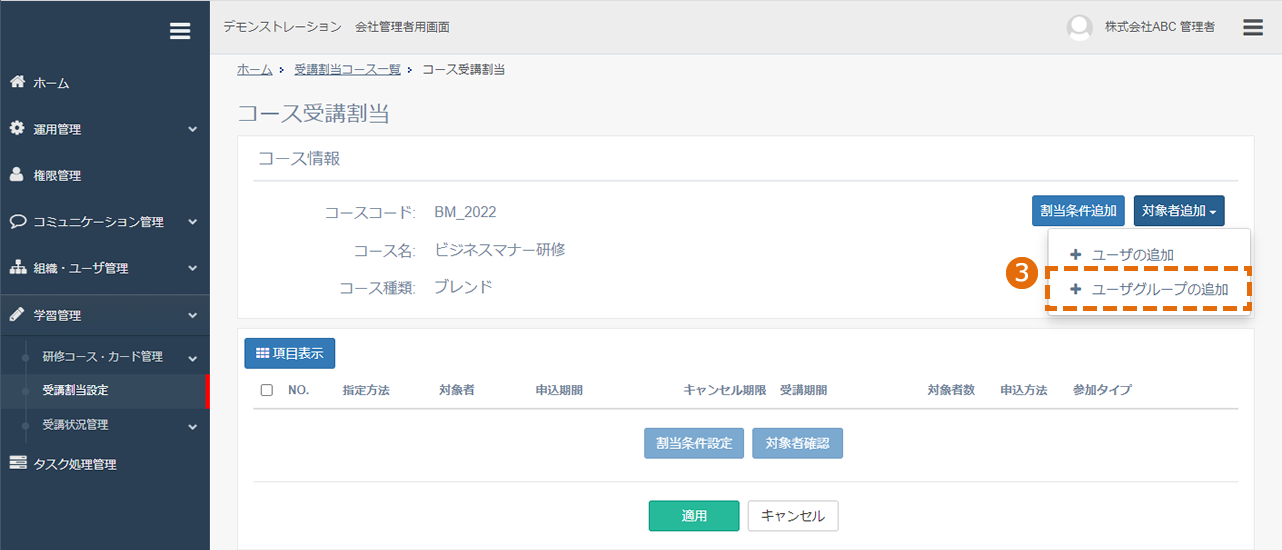This screenshot has width=1282, height=550.
Task: Click the 参加タイプ column header
Action: tap(1103, 390)
